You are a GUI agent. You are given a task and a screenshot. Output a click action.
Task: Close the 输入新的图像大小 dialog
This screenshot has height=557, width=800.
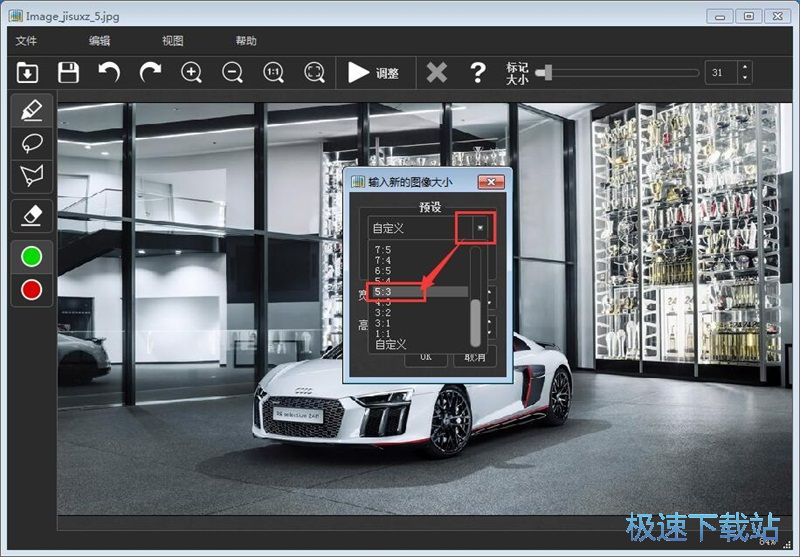[491, 182]
